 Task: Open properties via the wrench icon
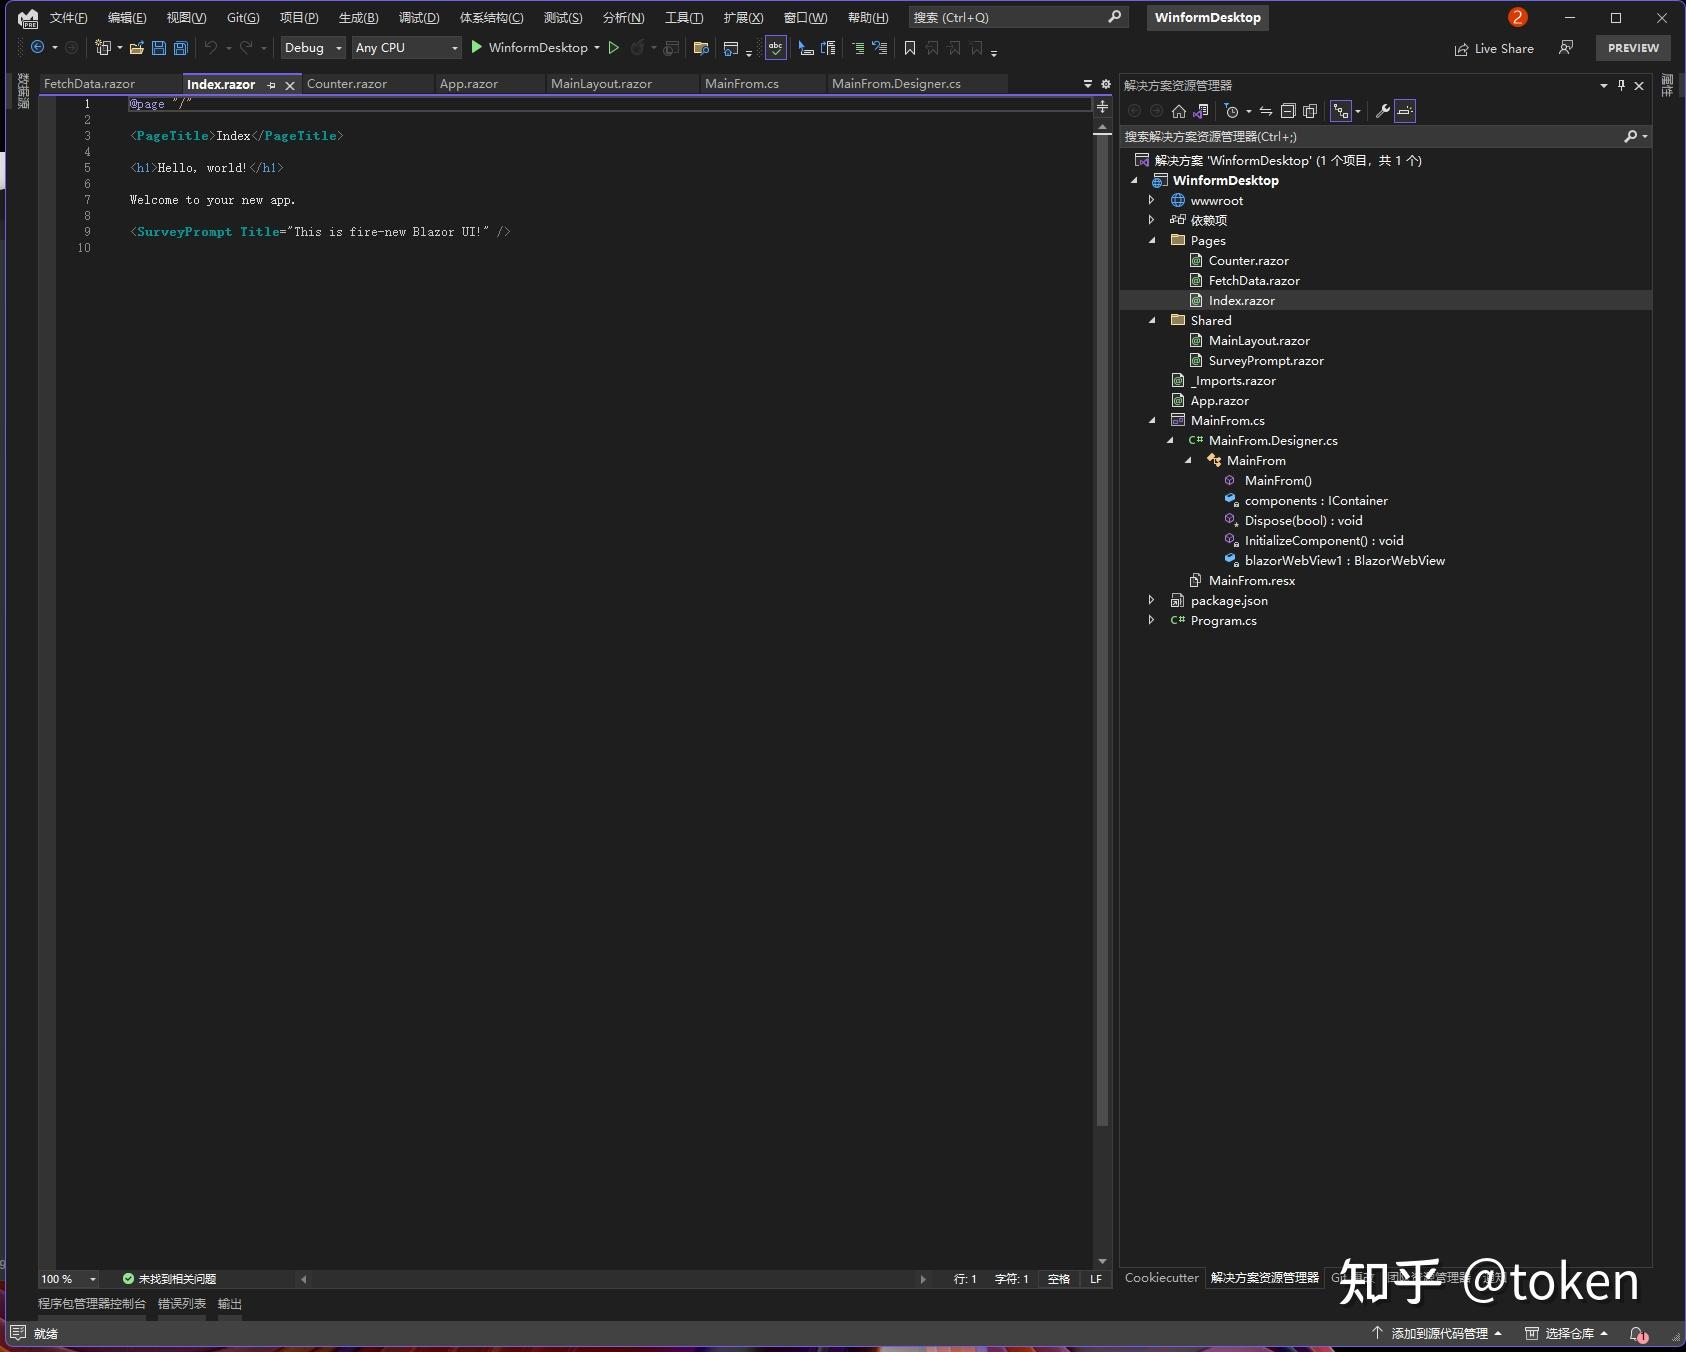click(1383, 111)
